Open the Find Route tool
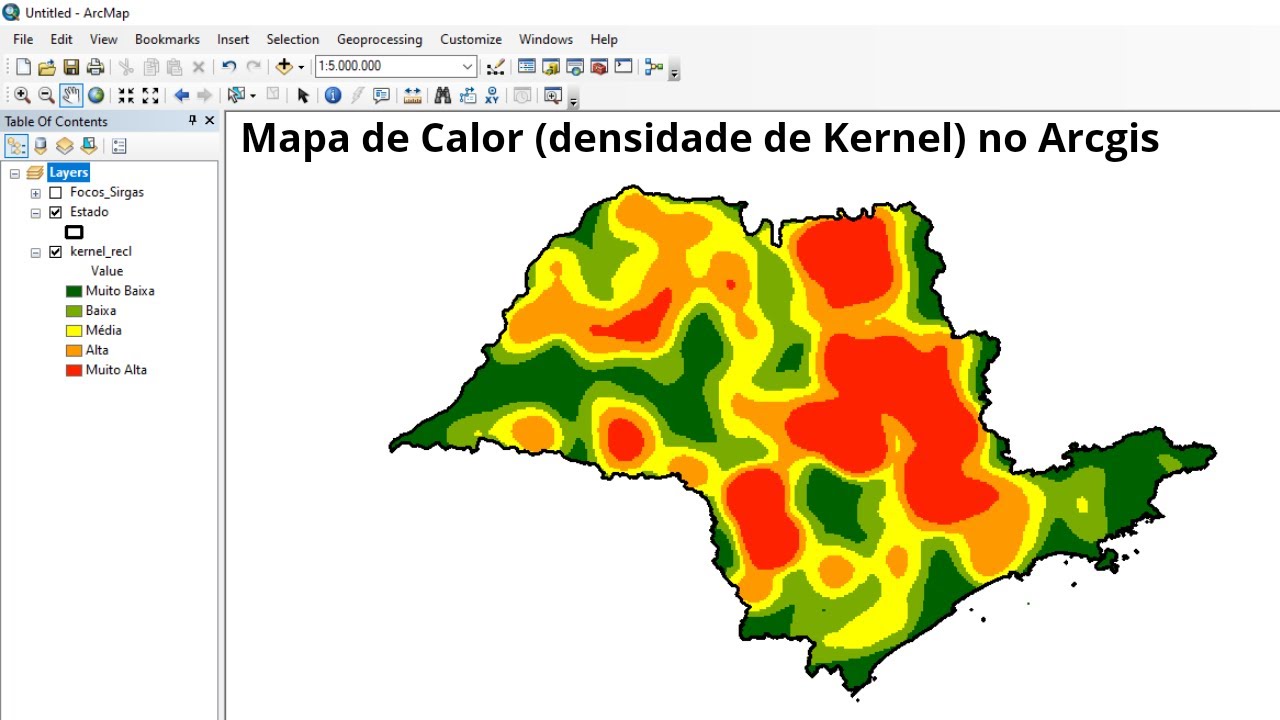This screenshot has width=1280, height=720. 467,95
